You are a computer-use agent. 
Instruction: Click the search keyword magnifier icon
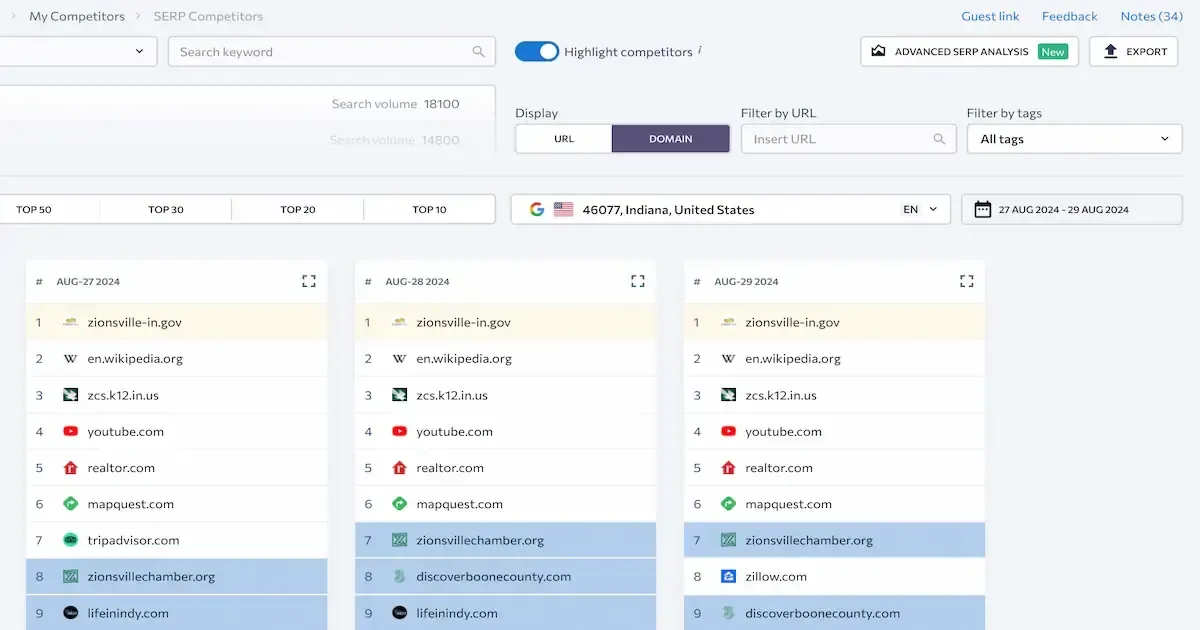(479, 52)
